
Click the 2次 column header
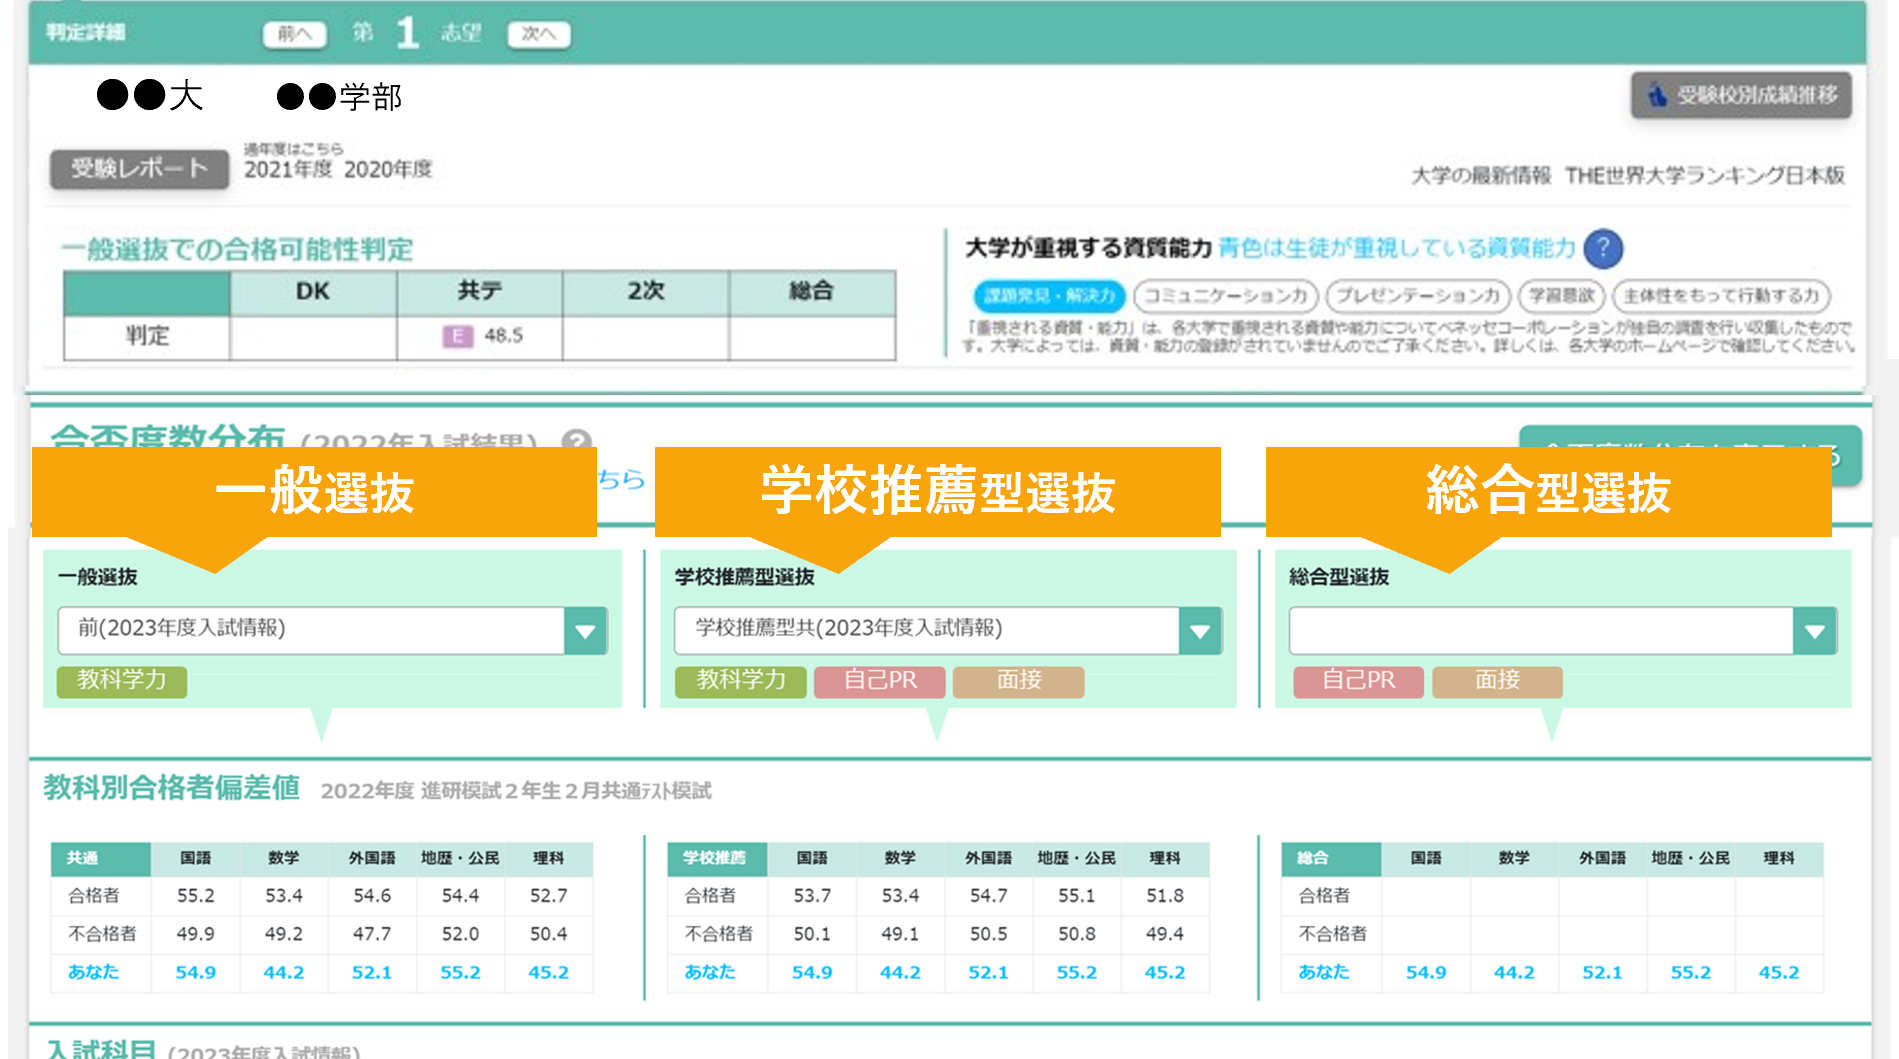(x=646, y=292)
